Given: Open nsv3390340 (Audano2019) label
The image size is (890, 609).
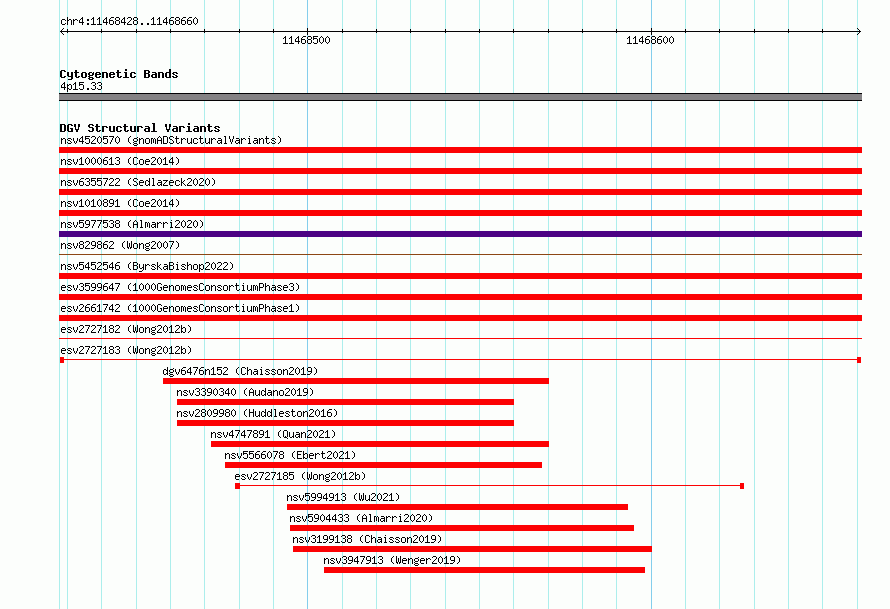Looking at the screenshot, I should pyautogui.click(x=245, y=392).
